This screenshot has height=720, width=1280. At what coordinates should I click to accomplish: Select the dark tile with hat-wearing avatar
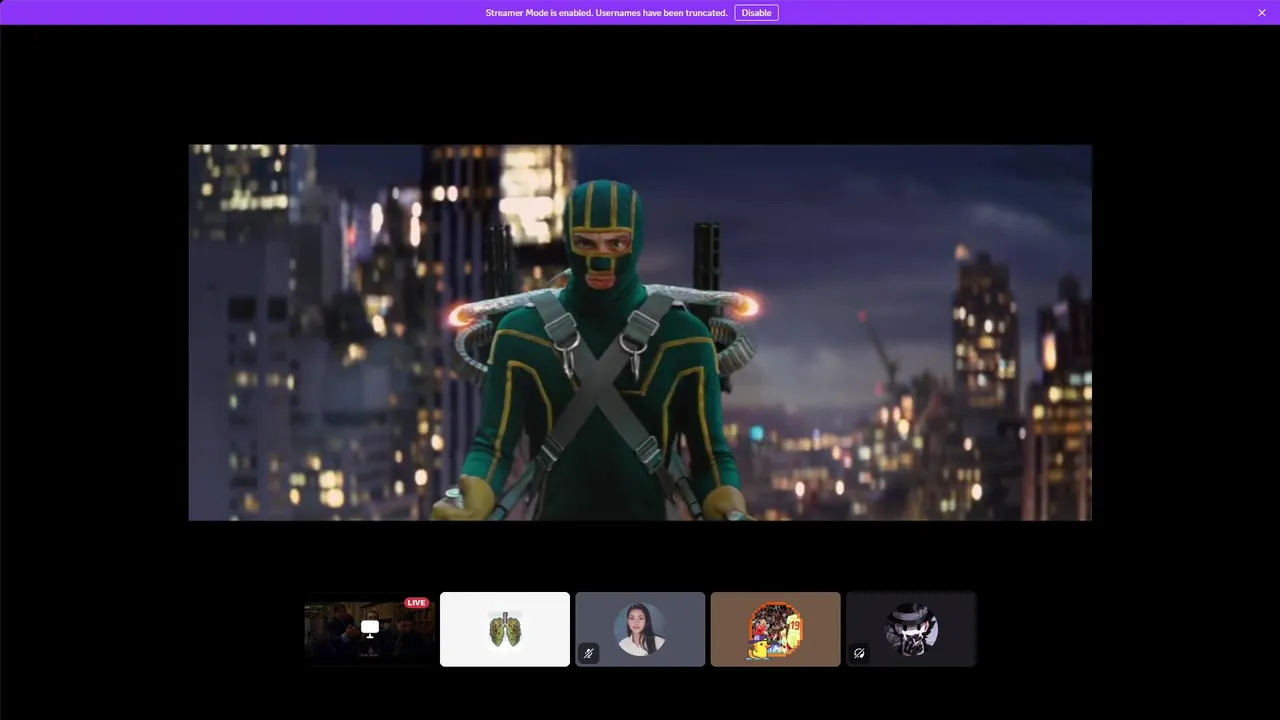(911, 629)
